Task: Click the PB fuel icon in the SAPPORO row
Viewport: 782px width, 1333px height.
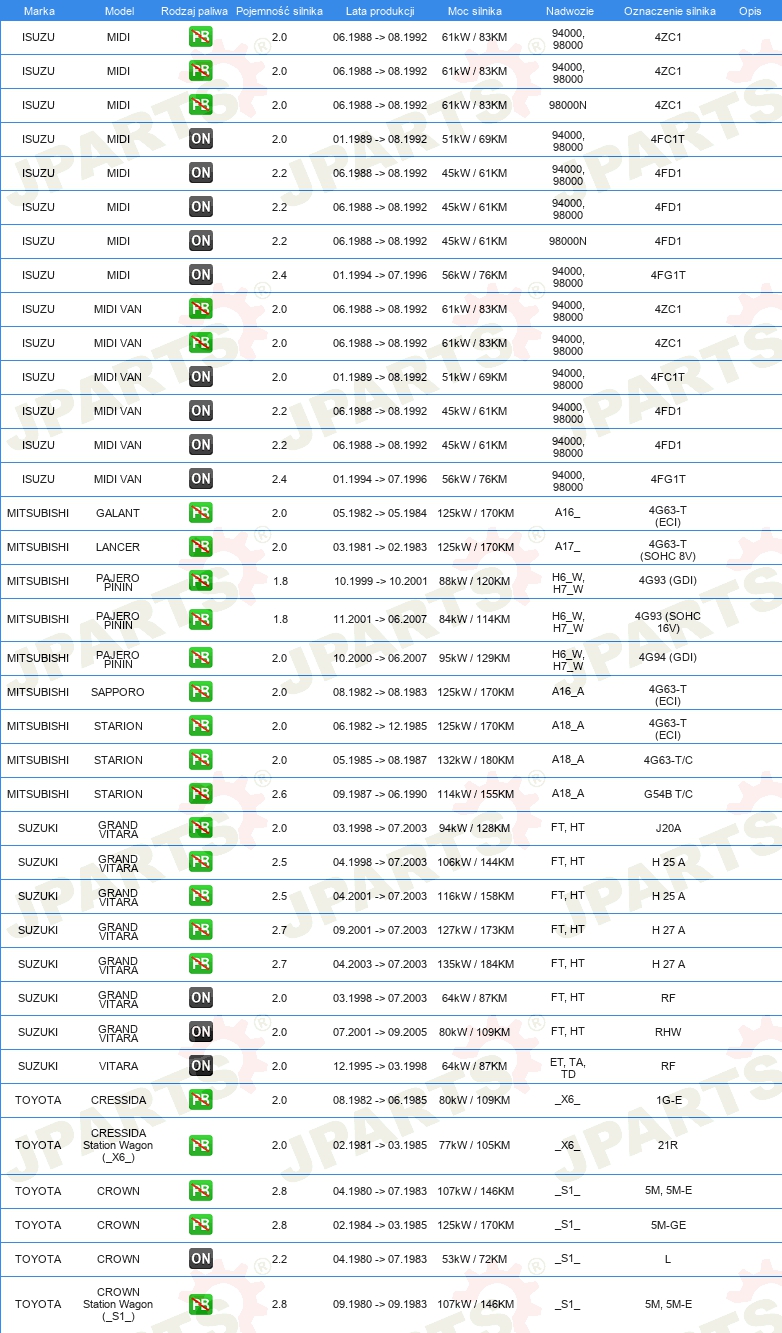Action: click(201, 692)
